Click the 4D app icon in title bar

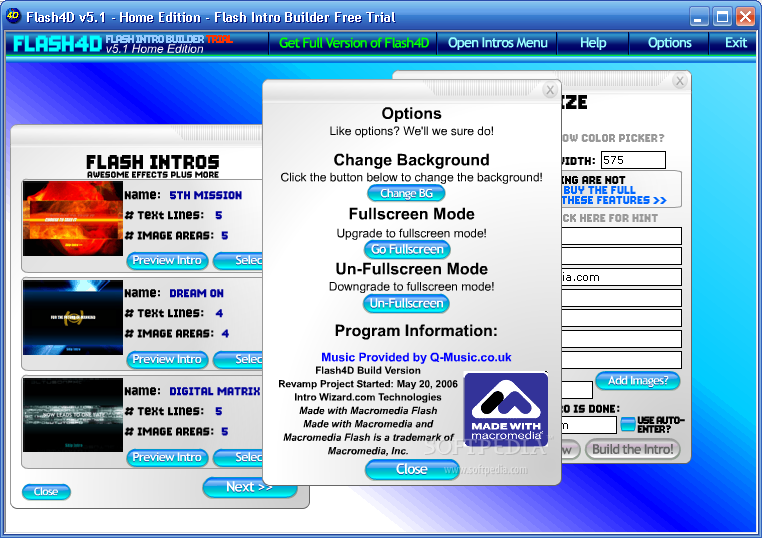[13, 16]
